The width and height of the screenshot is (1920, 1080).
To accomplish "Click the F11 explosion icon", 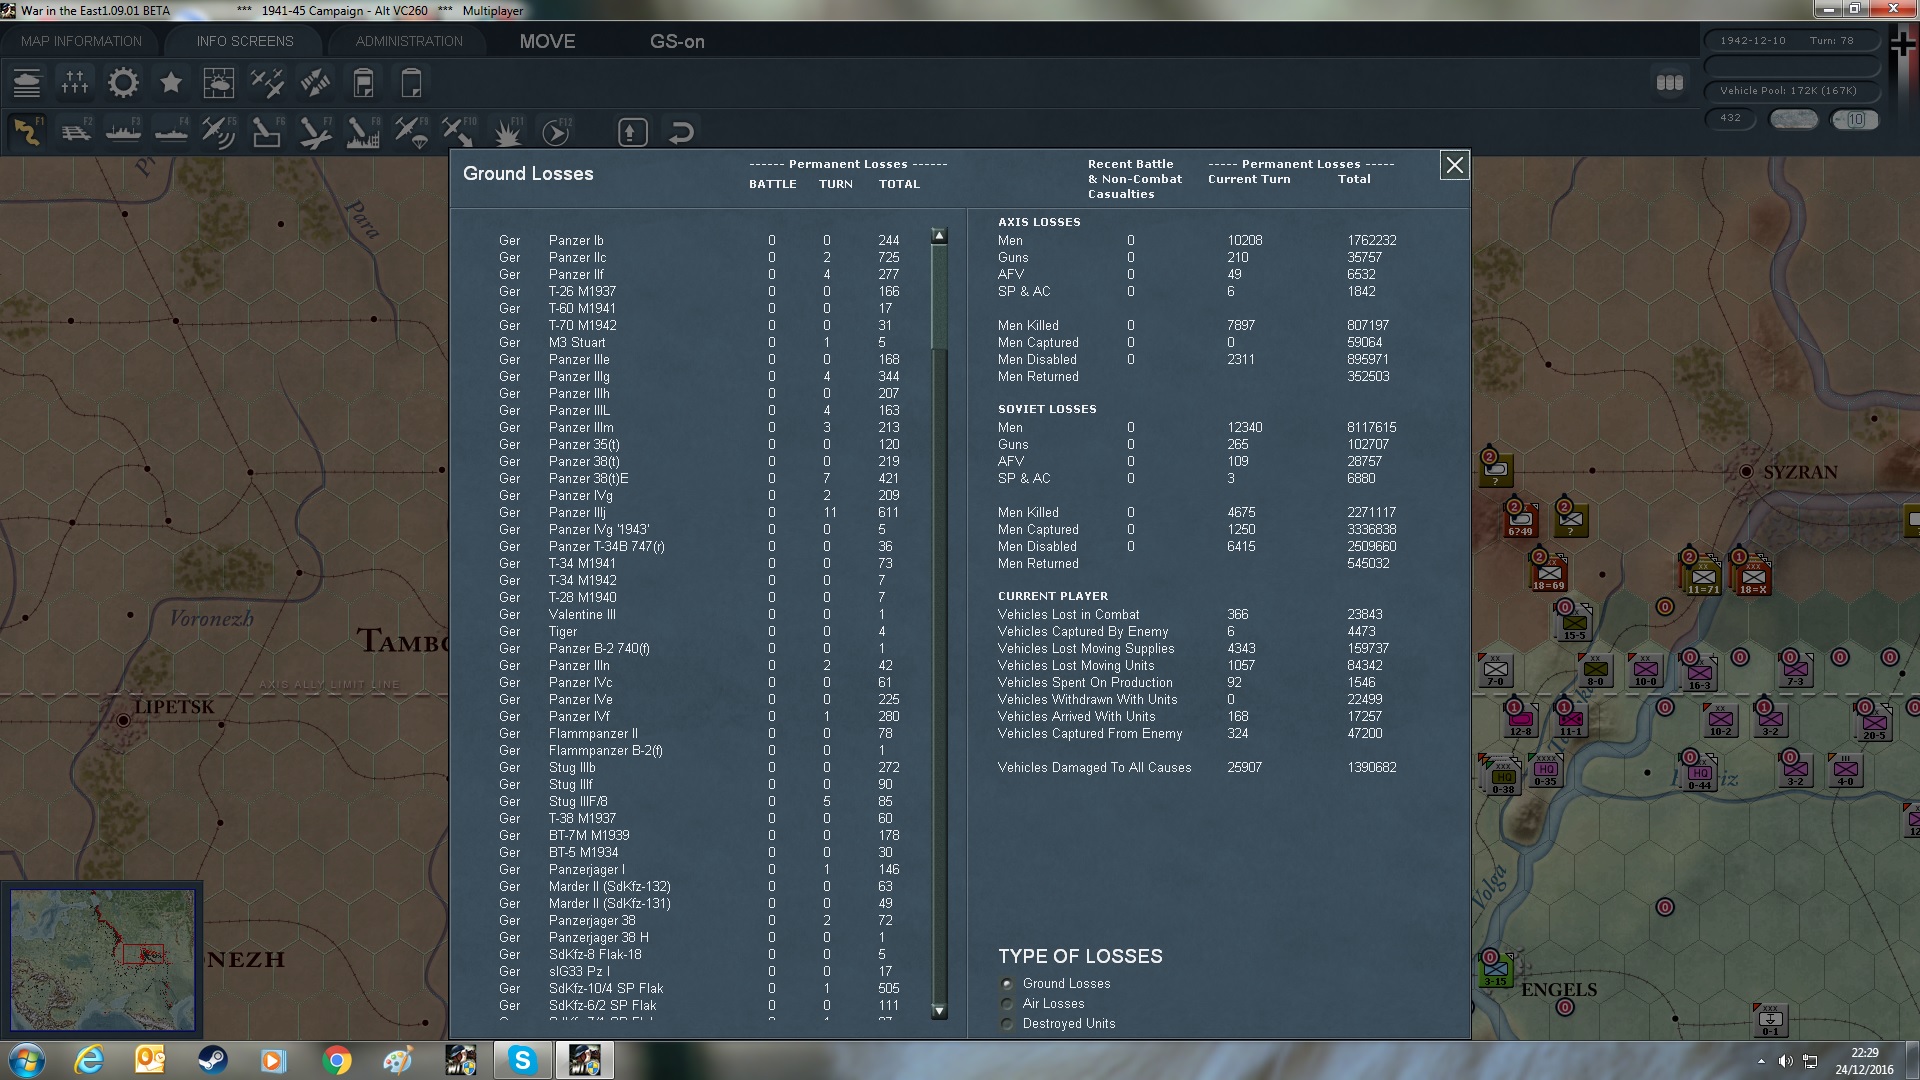I will (507, 132).
